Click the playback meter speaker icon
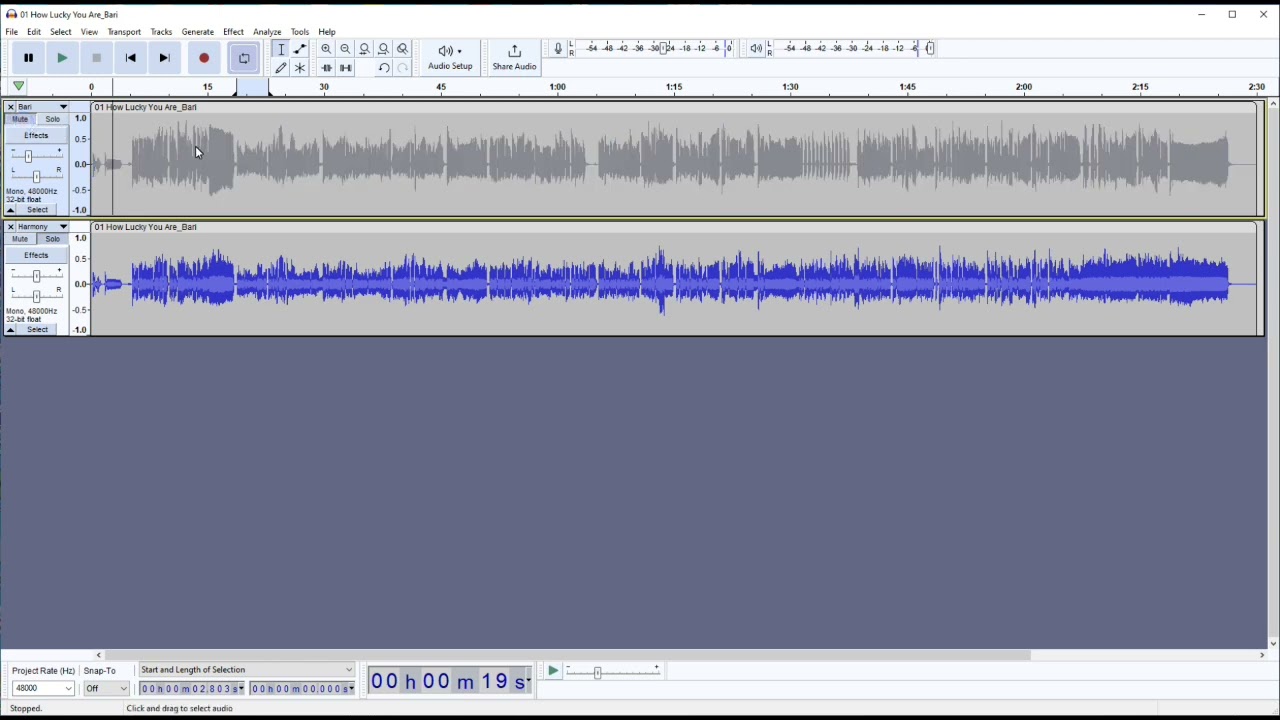The width and height of the screenshot is (1280, 720). click(x=756, y=48)
